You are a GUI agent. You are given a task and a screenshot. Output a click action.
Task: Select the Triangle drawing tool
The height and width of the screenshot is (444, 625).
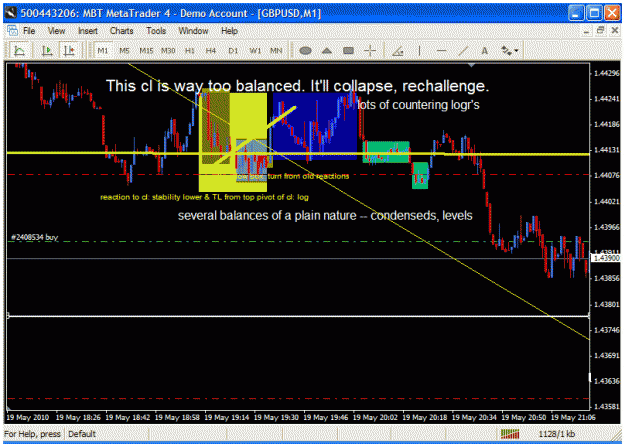[327, 51]
